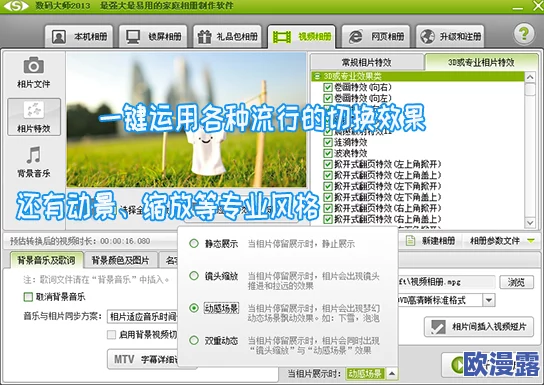This screenshot has height=385, width=544.
Task: Click the 新建相册 button
Action: click(431, 240)
